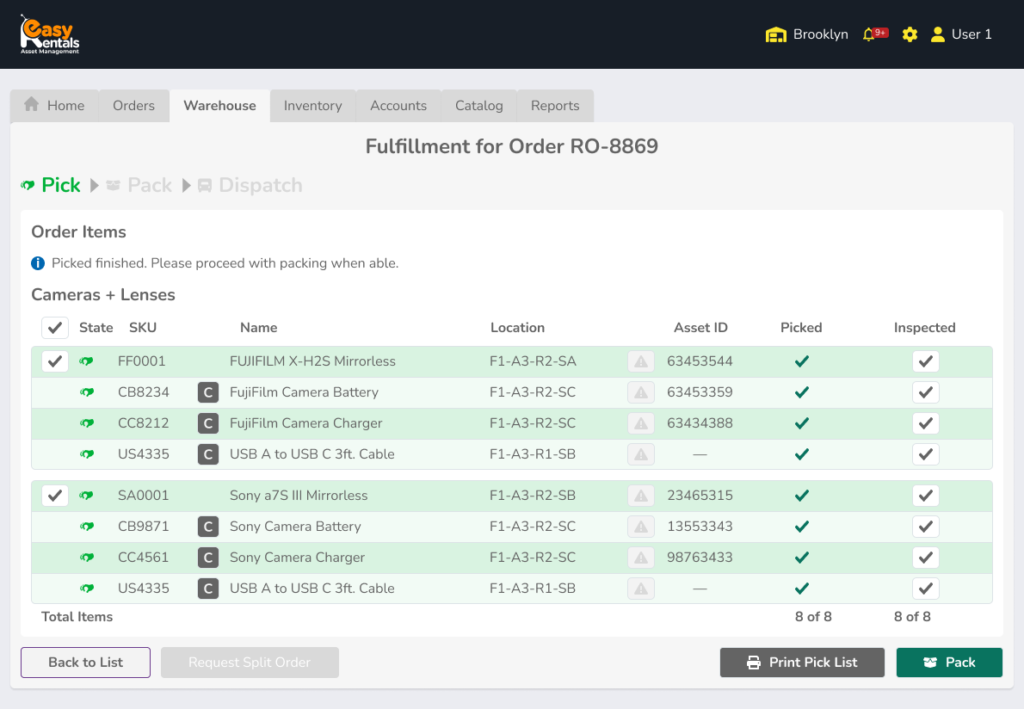Open settings via the gear icon
The height and width of the screenshot is (709, 1024).
click(x=909, y=34)
